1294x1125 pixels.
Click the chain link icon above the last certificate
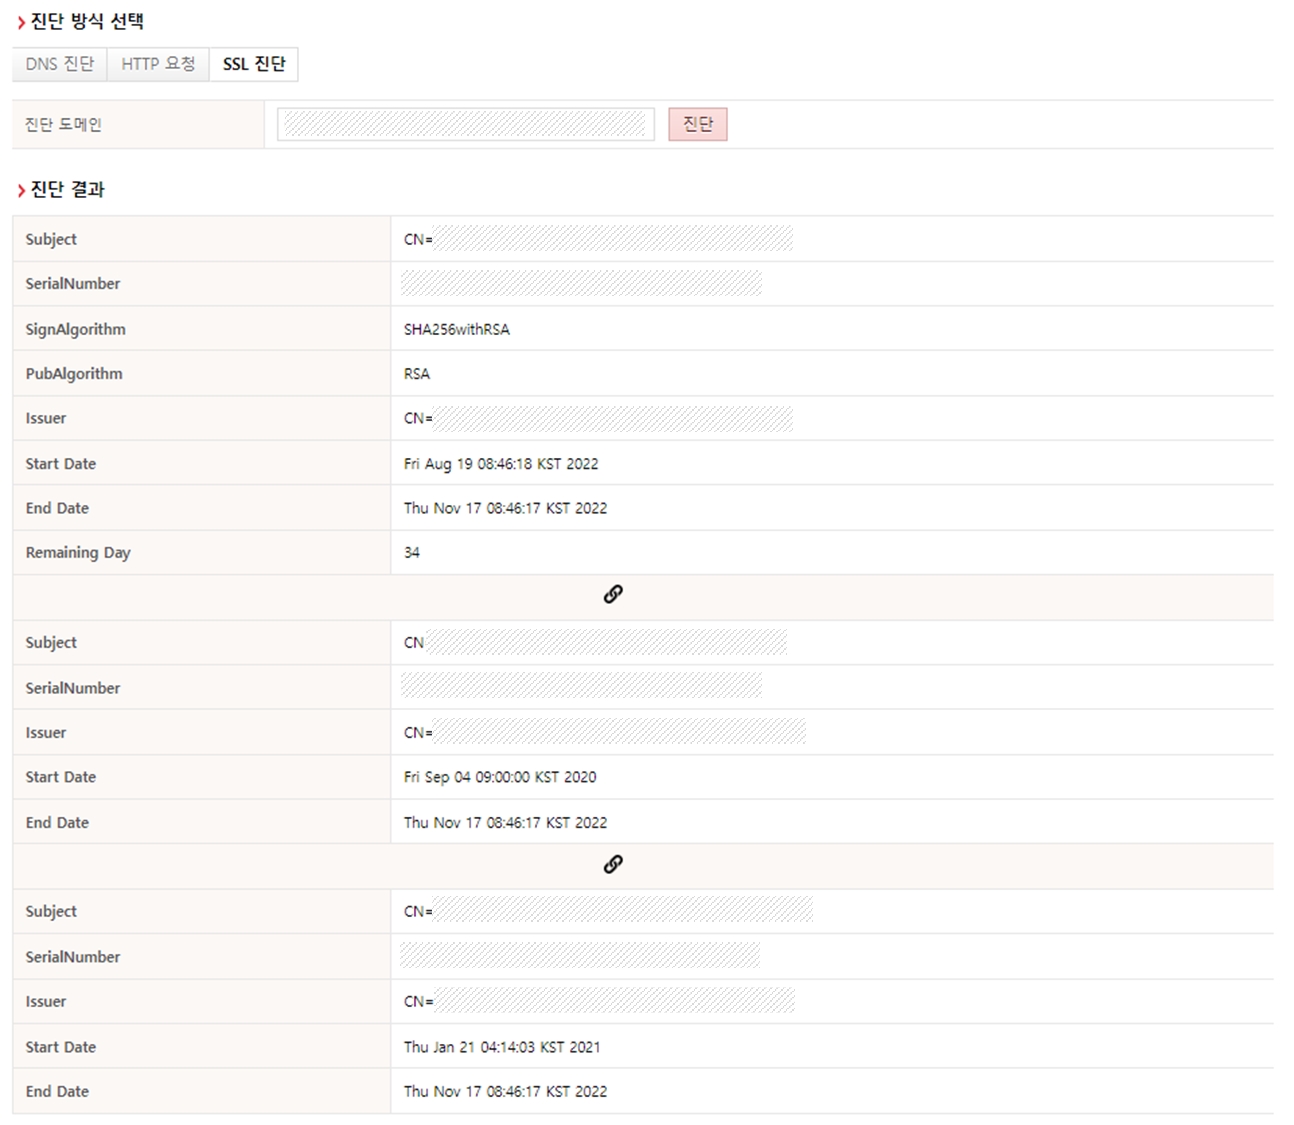[613, 864]
